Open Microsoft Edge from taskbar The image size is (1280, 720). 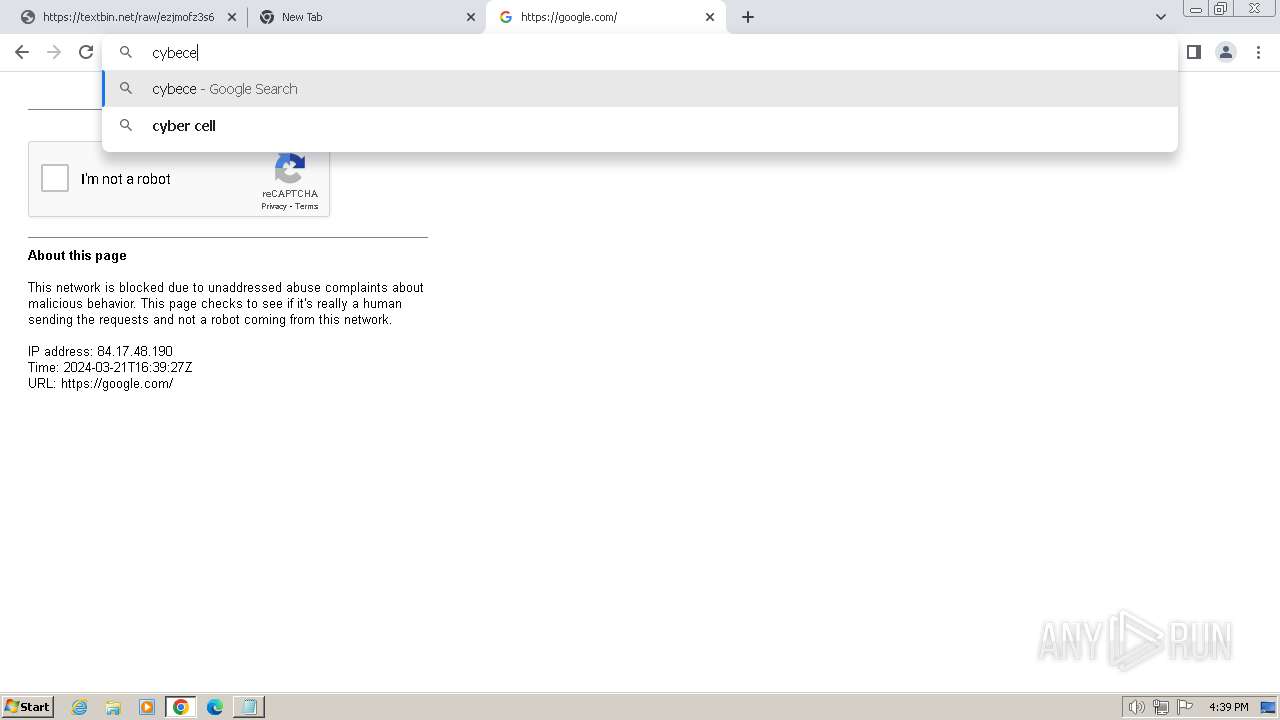(x=215, y=707)
